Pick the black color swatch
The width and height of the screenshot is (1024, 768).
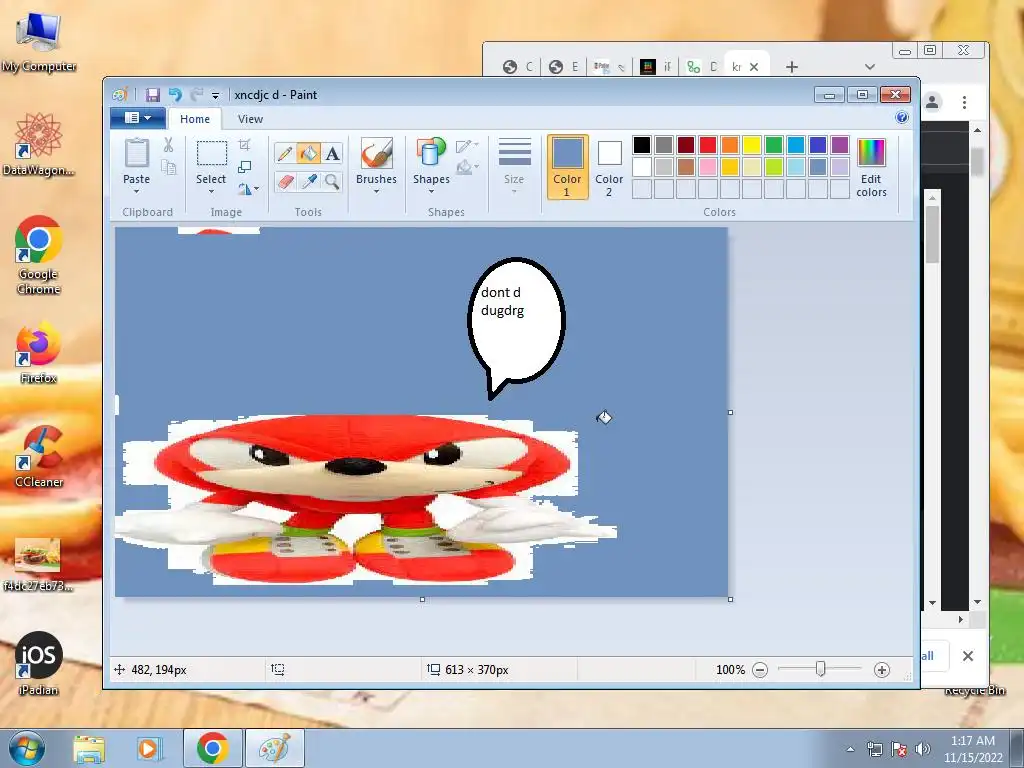[x=641, y=145]
